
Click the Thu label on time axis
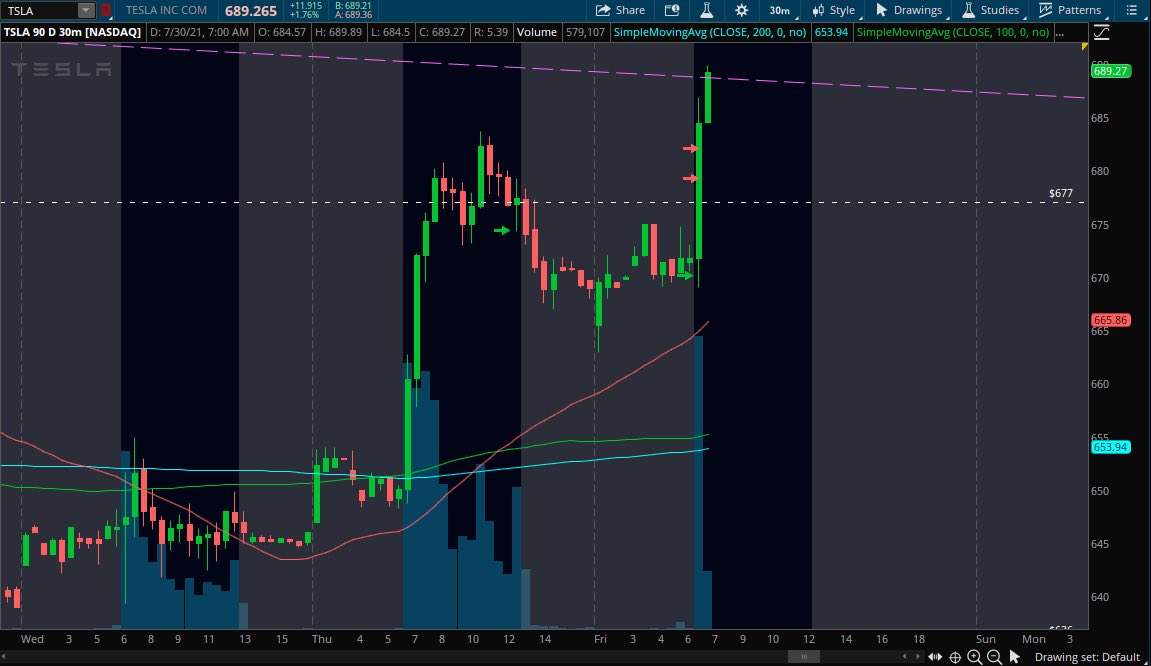pyautogui.click(x=322, y=639)
